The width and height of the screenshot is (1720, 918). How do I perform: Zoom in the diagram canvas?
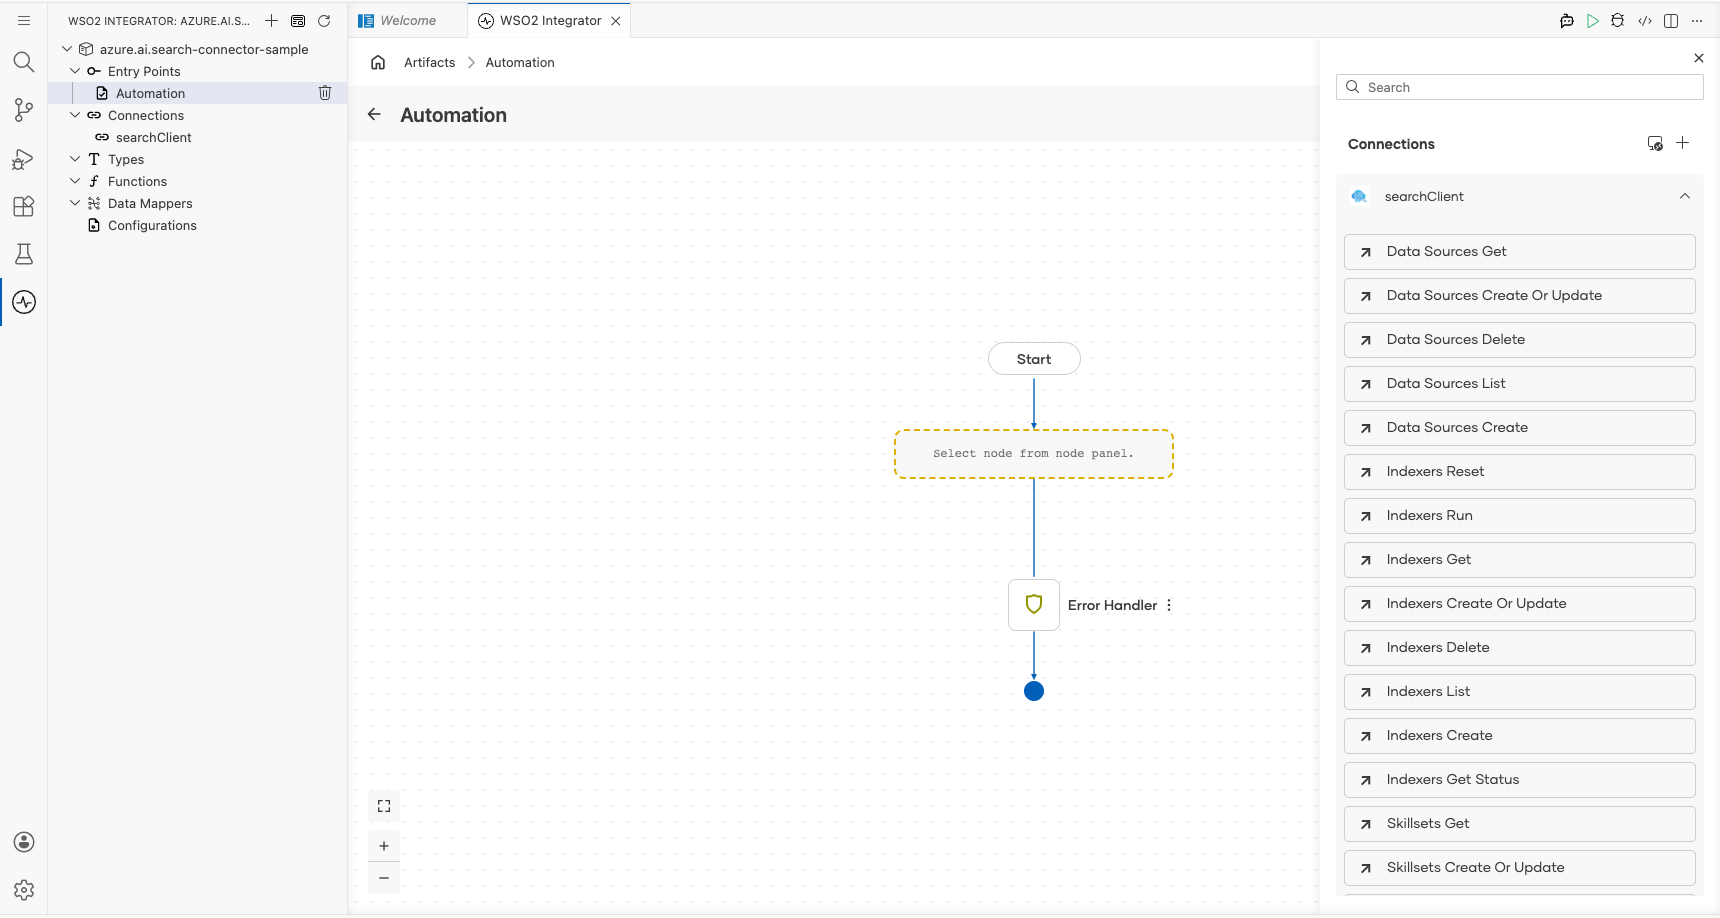384,846
